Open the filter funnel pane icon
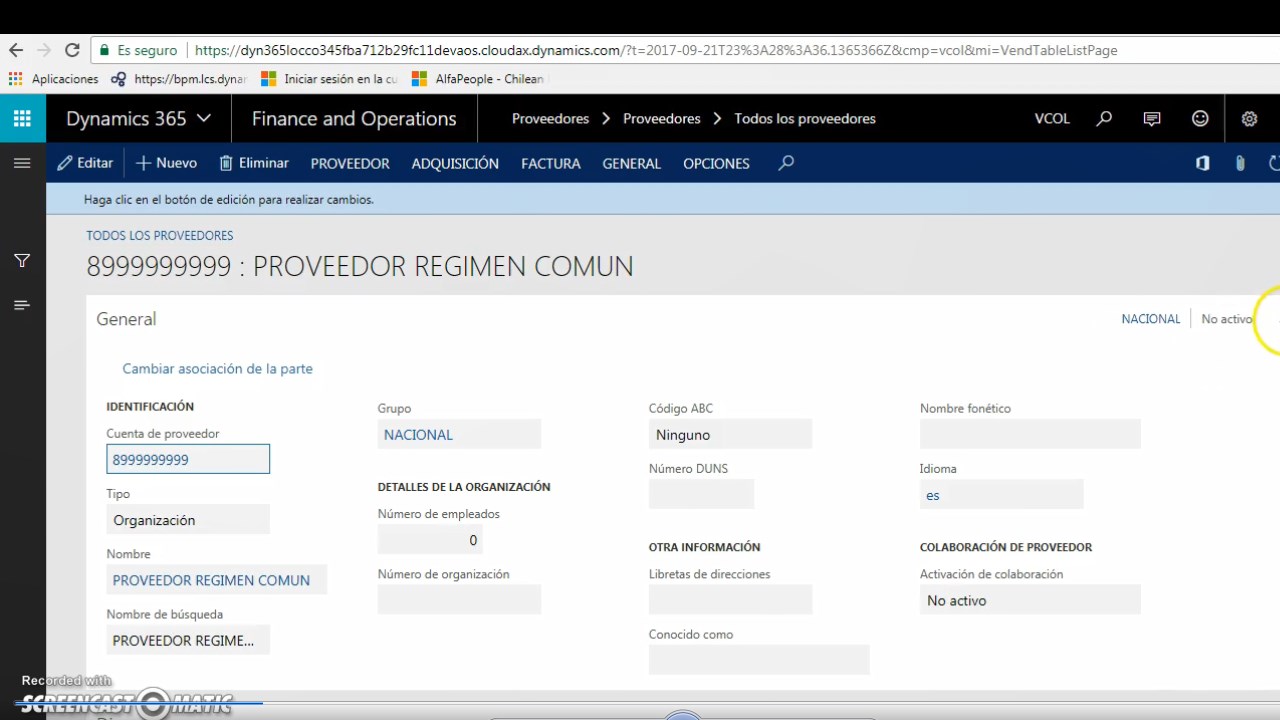Image resolution: width=1280 pixels, height=720 pixels. [x=22, y=260]
